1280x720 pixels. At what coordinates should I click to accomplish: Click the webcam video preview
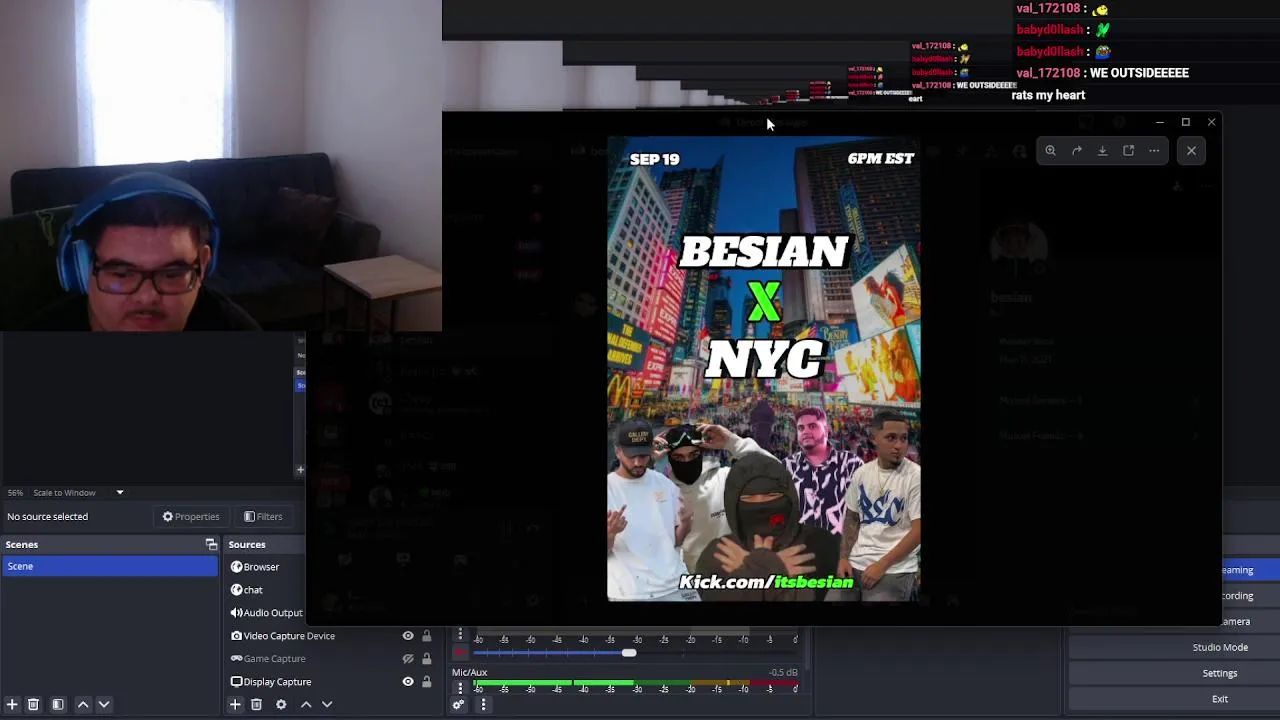pyautogui.click(x=221, y=165)
